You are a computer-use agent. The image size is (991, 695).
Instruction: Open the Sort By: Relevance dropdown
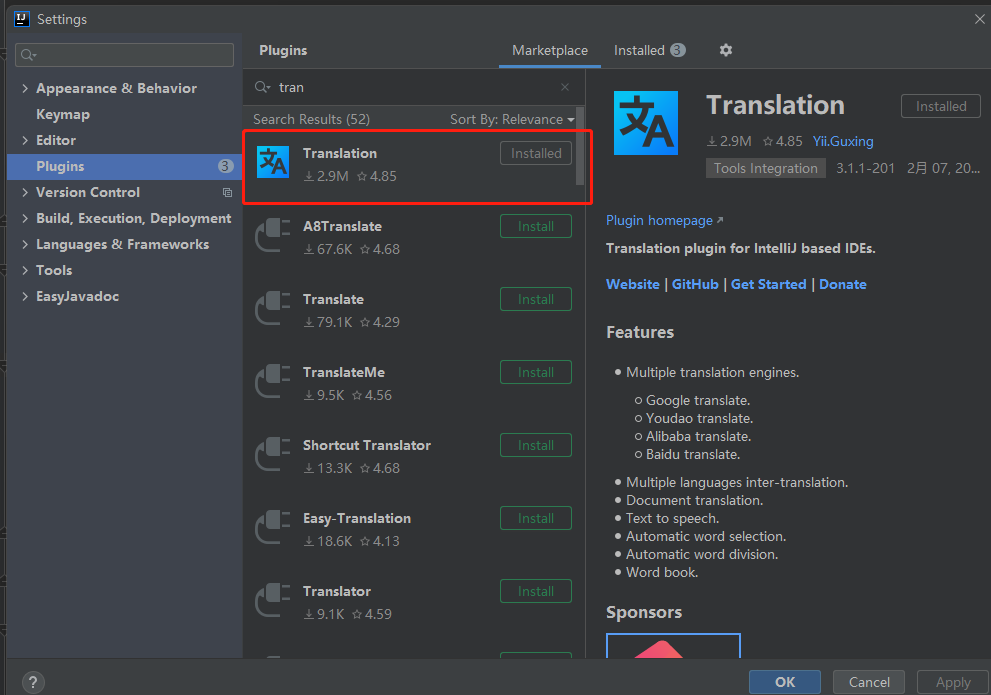pyautogui.click(x=512, y=119)
